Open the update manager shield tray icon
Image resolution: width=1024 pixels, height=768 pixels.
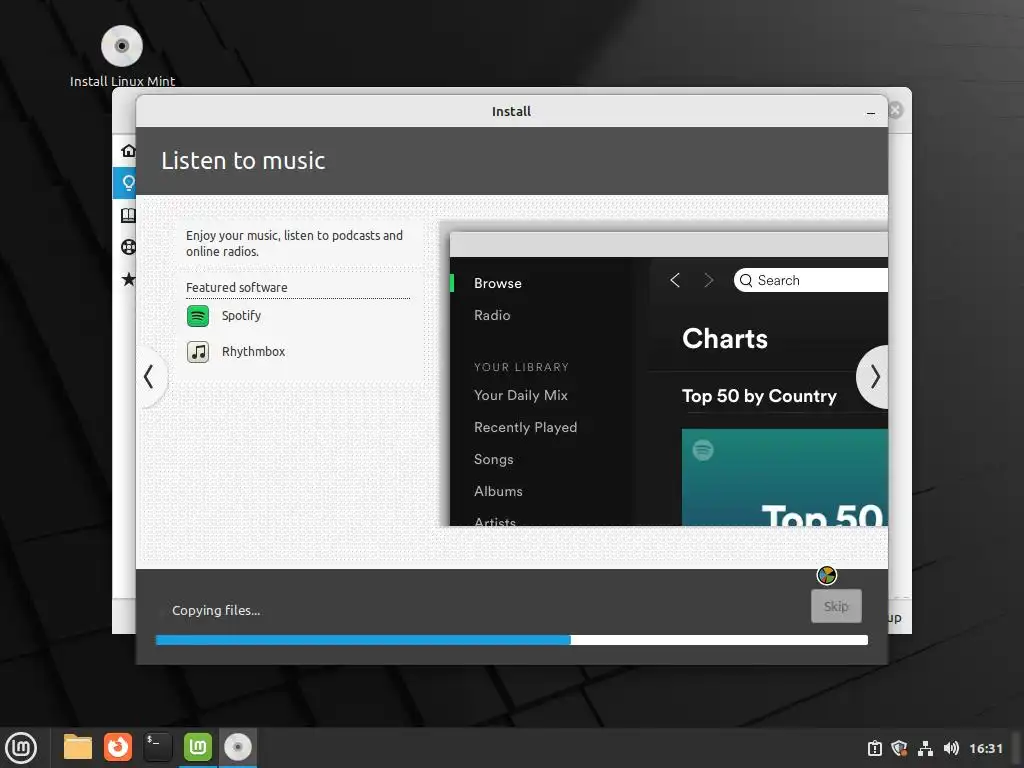click(899, 748)
